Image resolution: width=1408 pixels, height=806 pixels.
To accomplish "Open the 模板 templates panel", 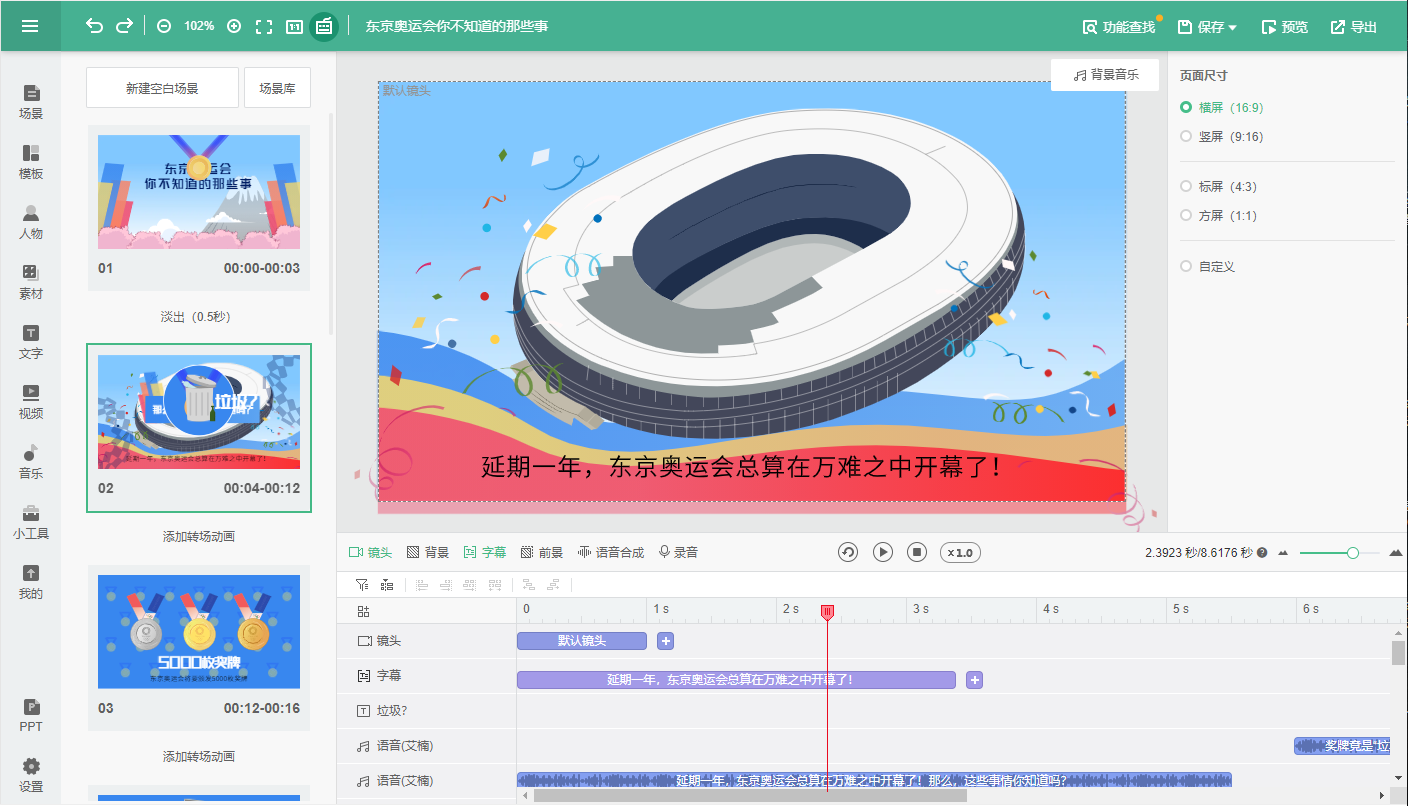I will (31, 162).
